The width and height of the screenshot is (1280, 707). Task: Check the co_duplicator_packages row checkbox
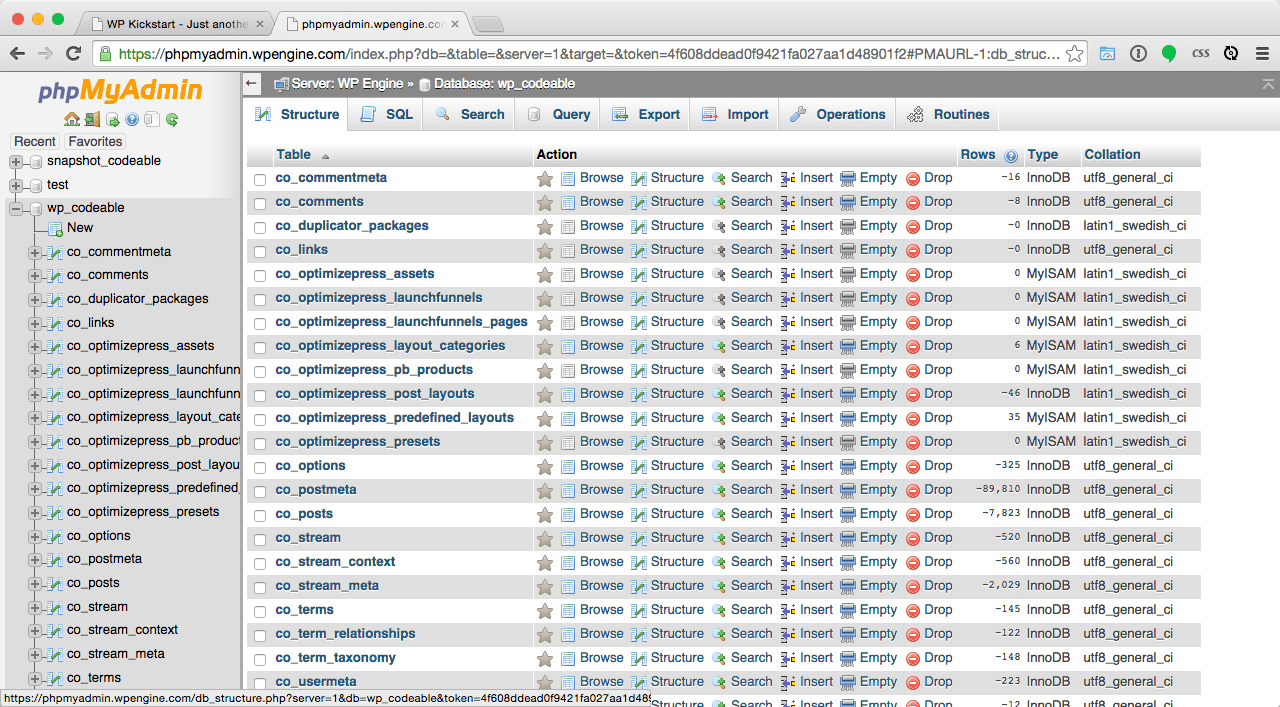point(260,228)
